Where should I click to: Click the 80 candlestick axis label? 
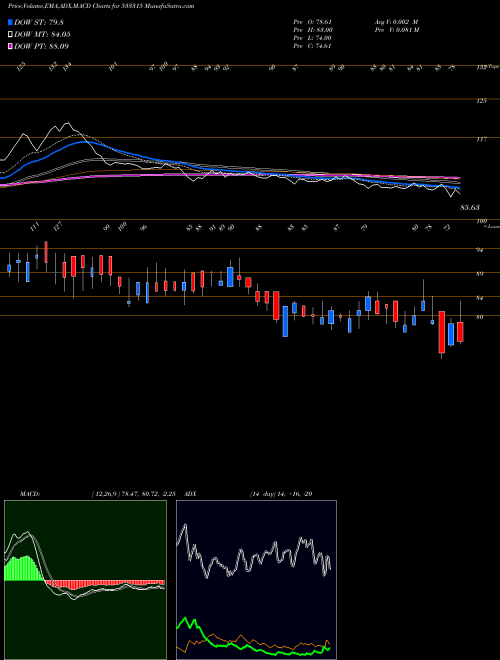point(480,317)
